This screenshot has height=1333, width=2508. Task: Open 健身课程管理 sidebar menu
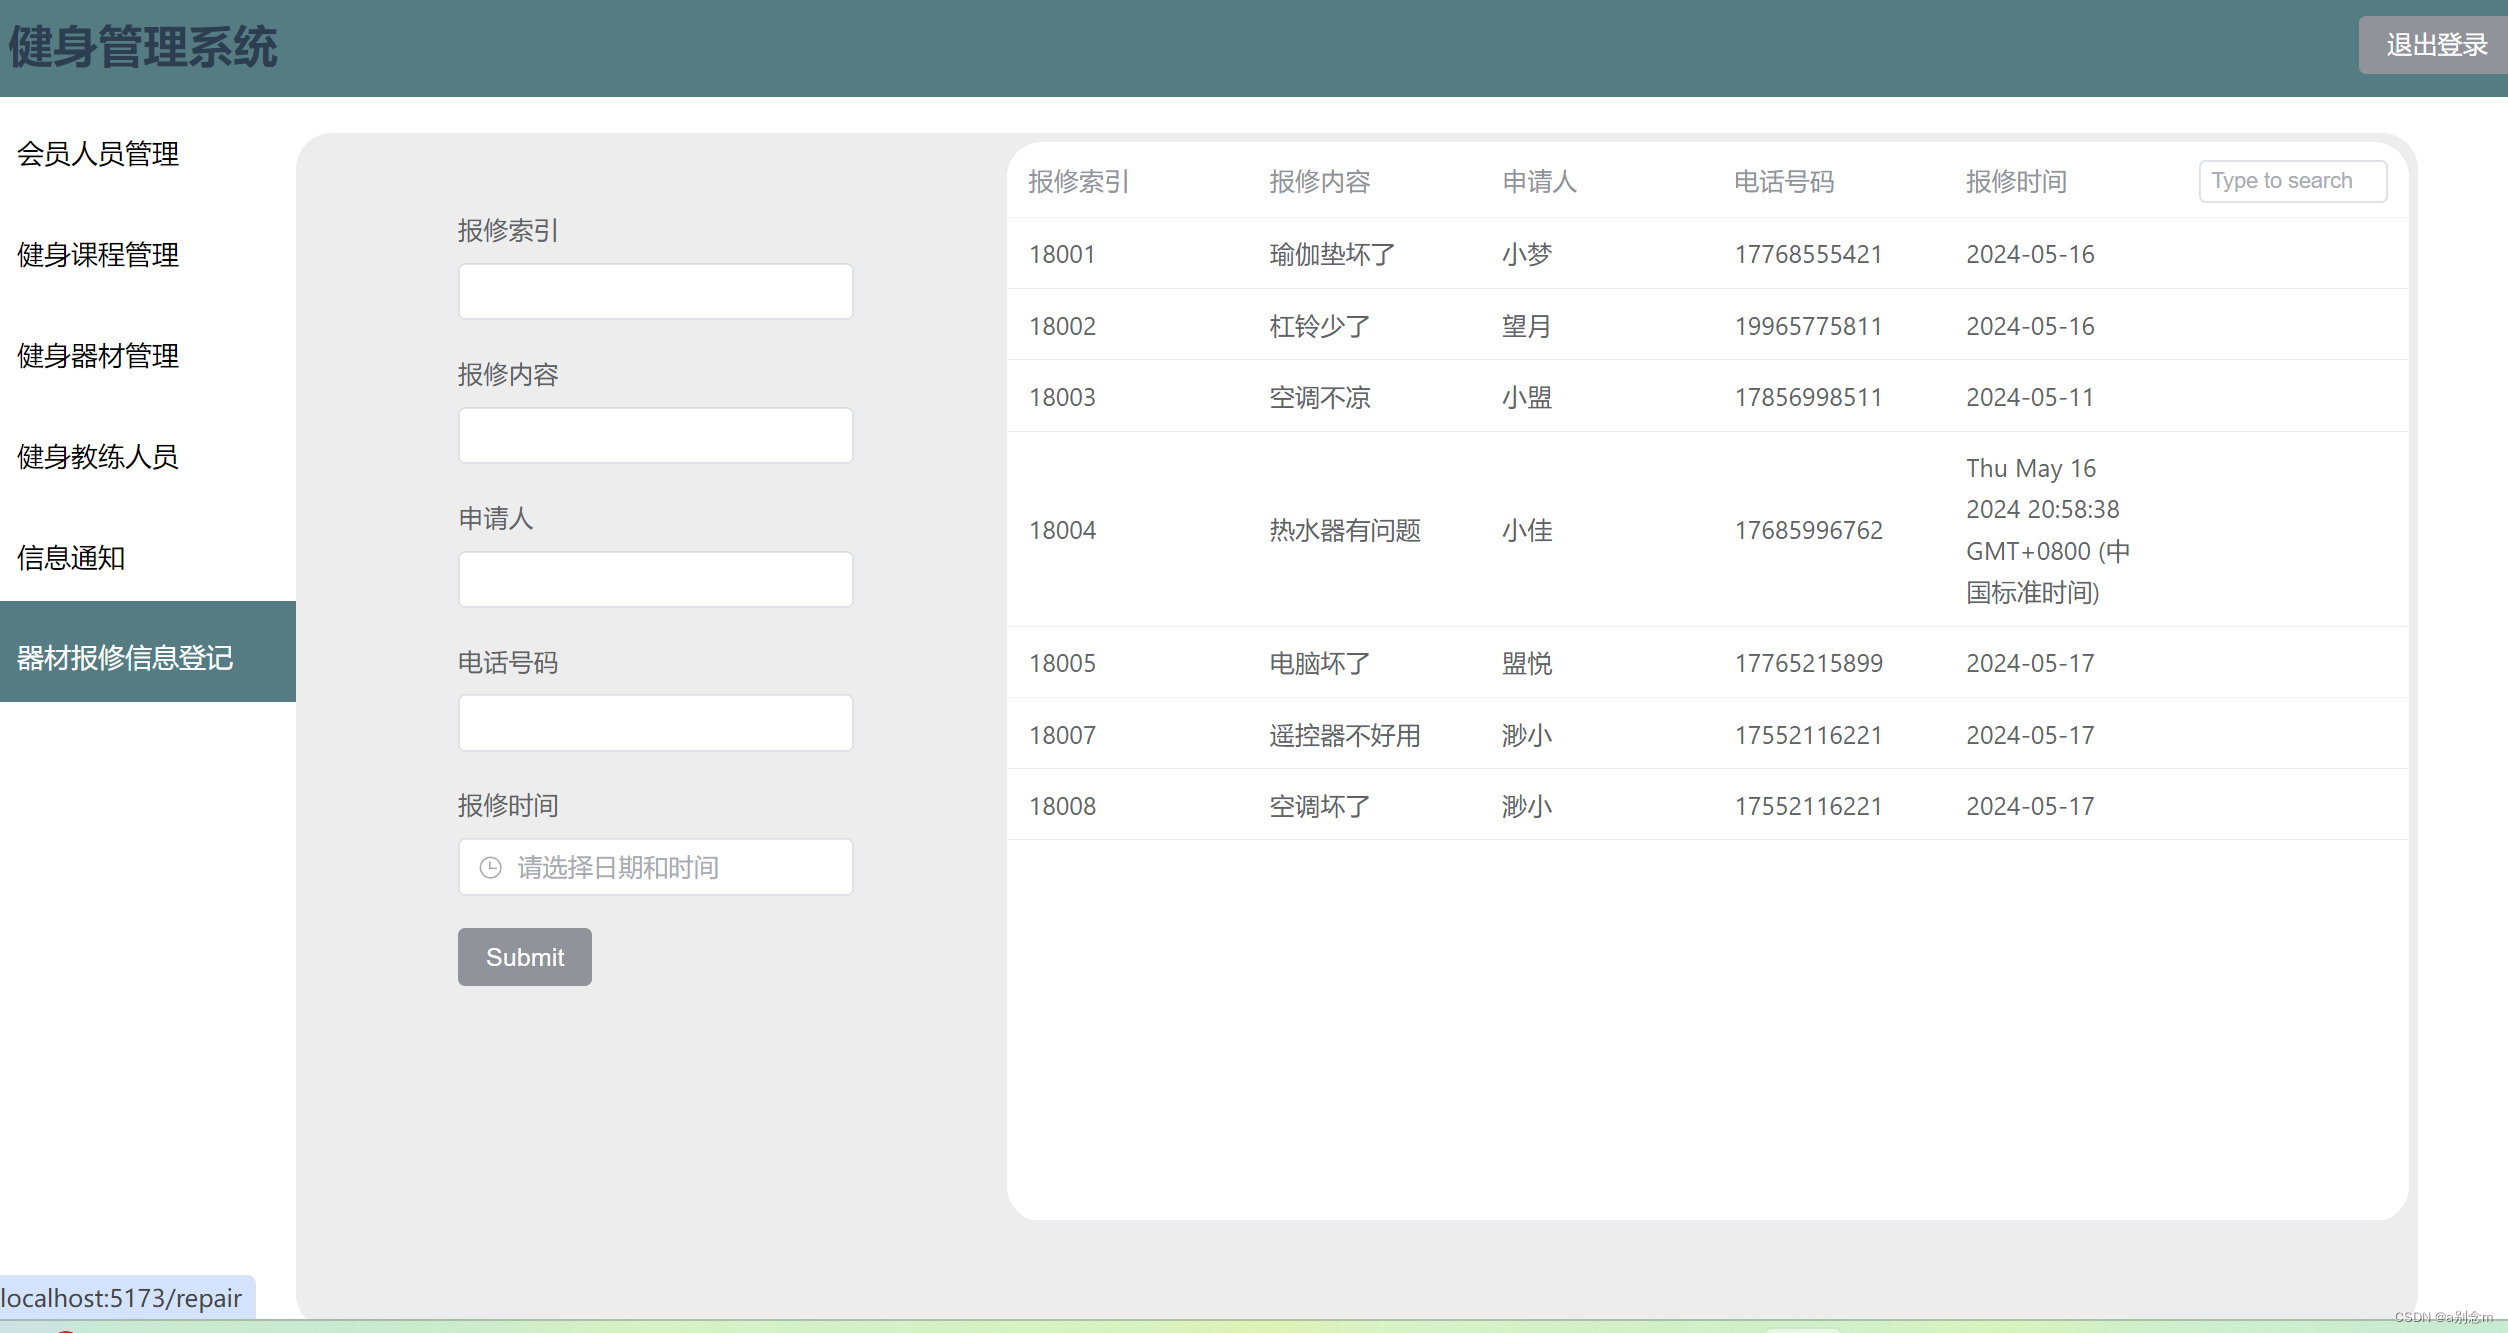[98, 255]
